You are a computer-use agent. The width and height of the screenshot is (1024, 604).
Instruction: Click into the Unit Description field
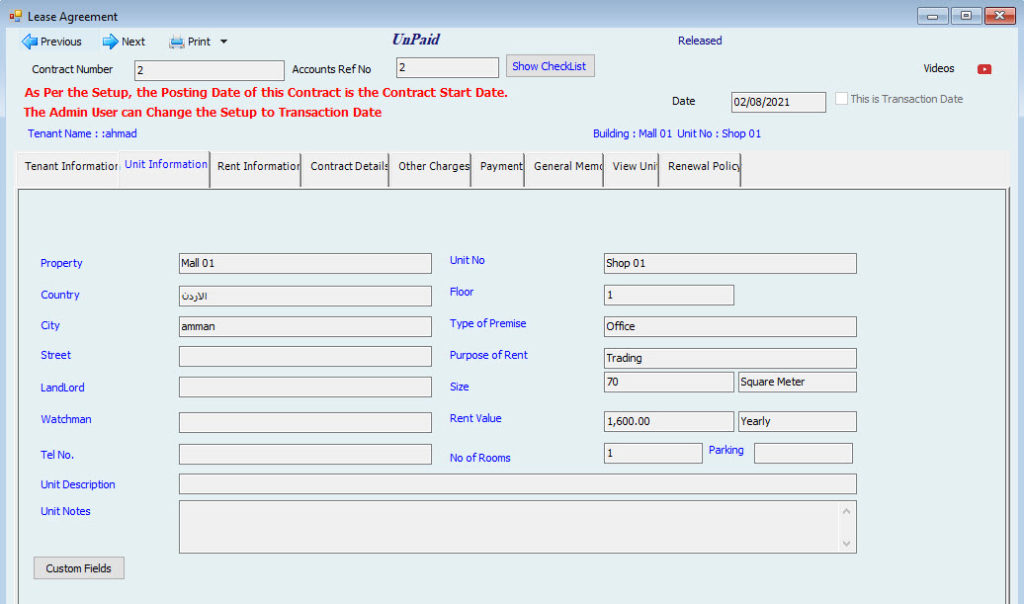coord(517,484)
